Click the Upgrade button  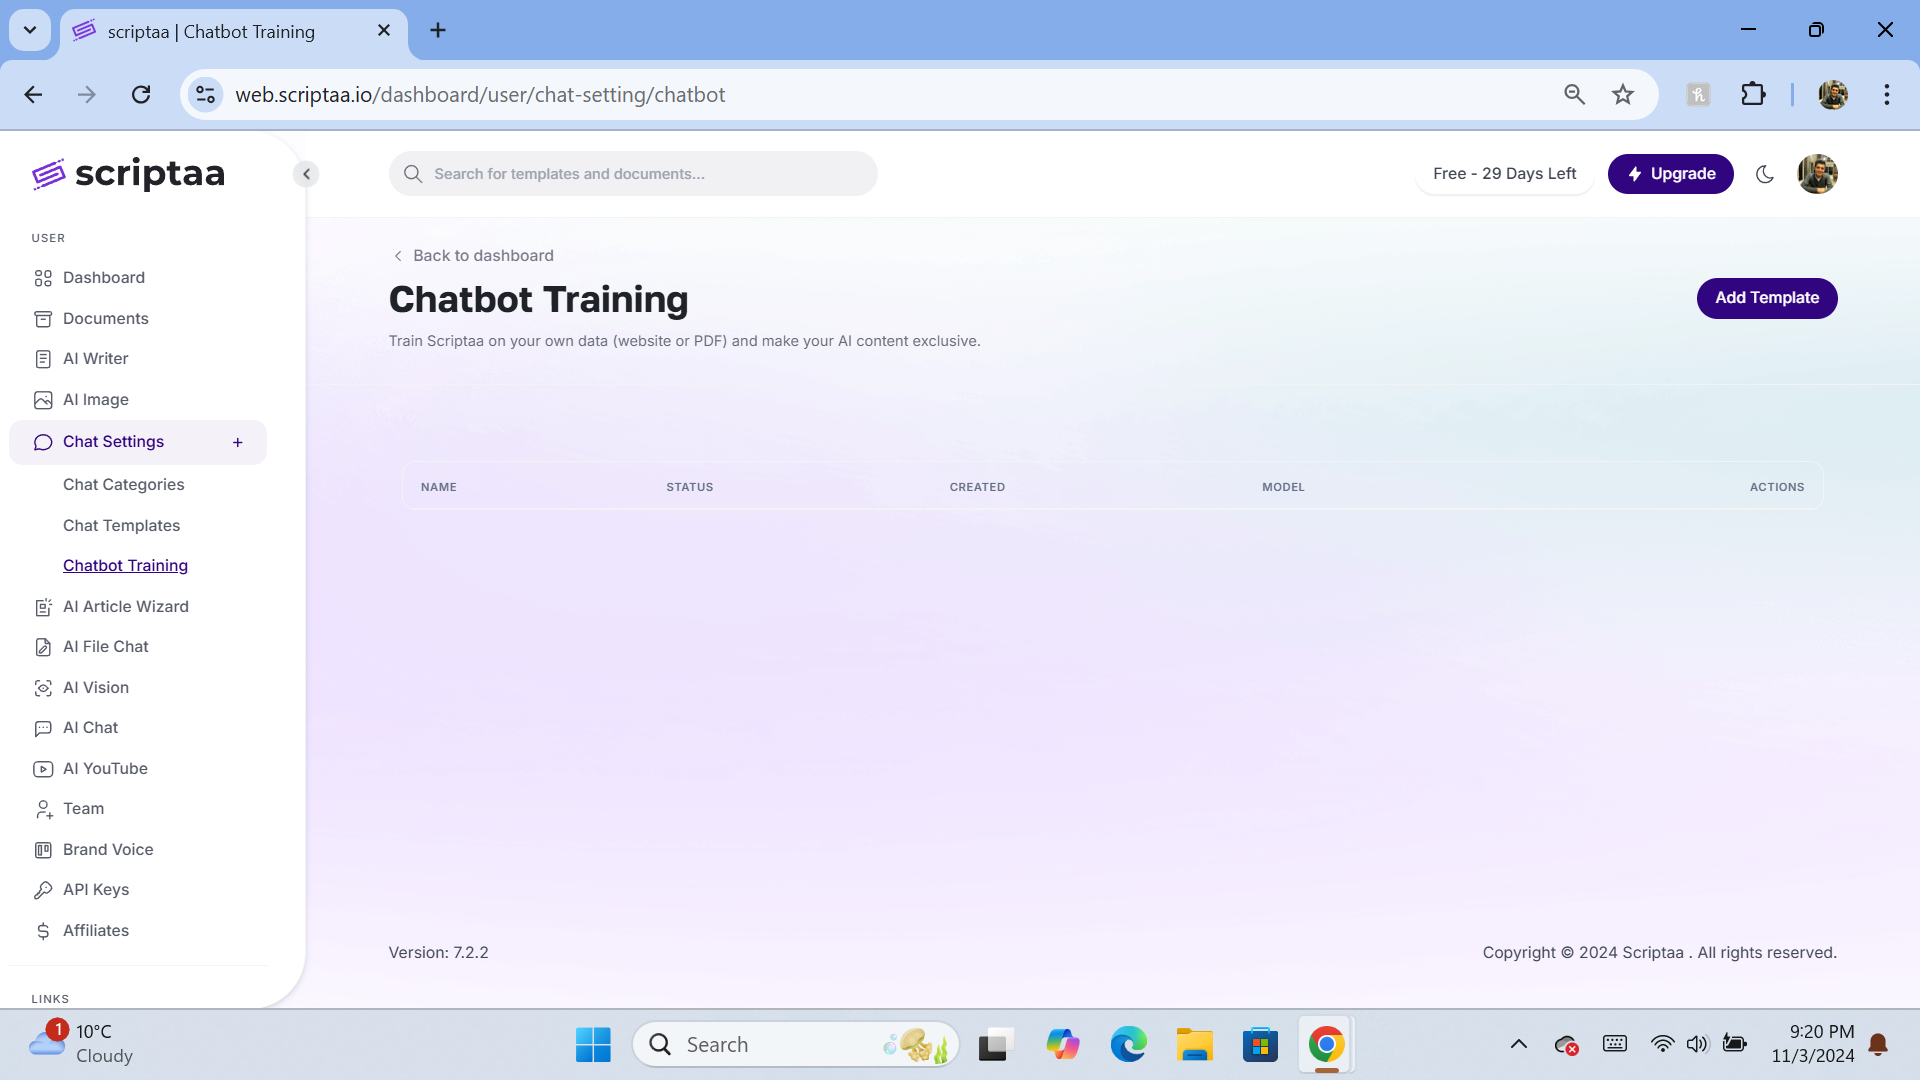[x=1670, y=174]
